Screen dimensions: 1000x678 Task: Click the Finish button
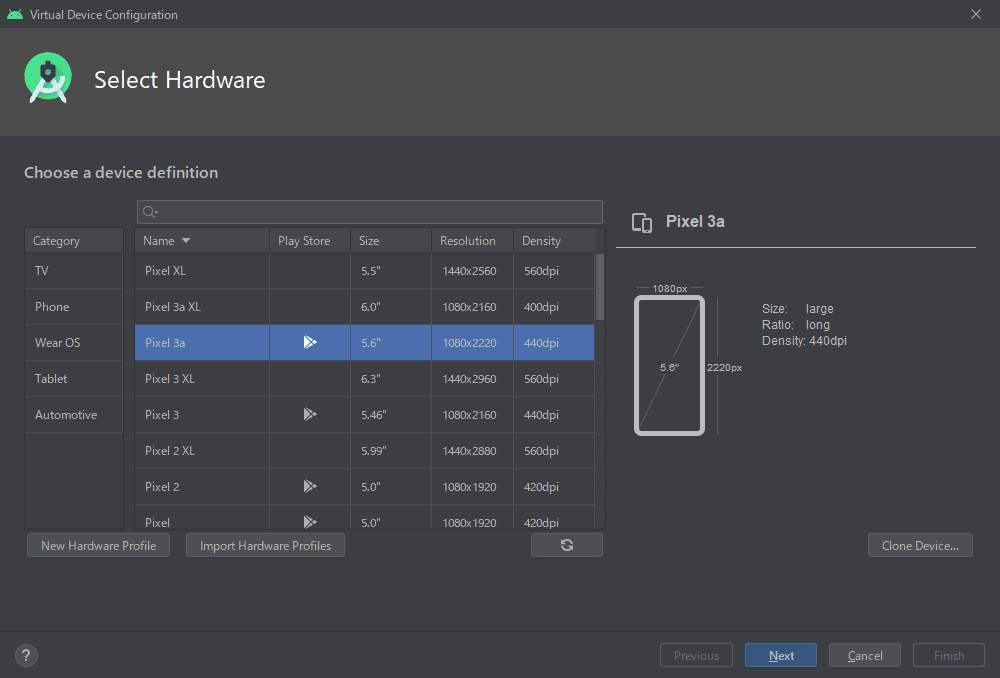949,655
